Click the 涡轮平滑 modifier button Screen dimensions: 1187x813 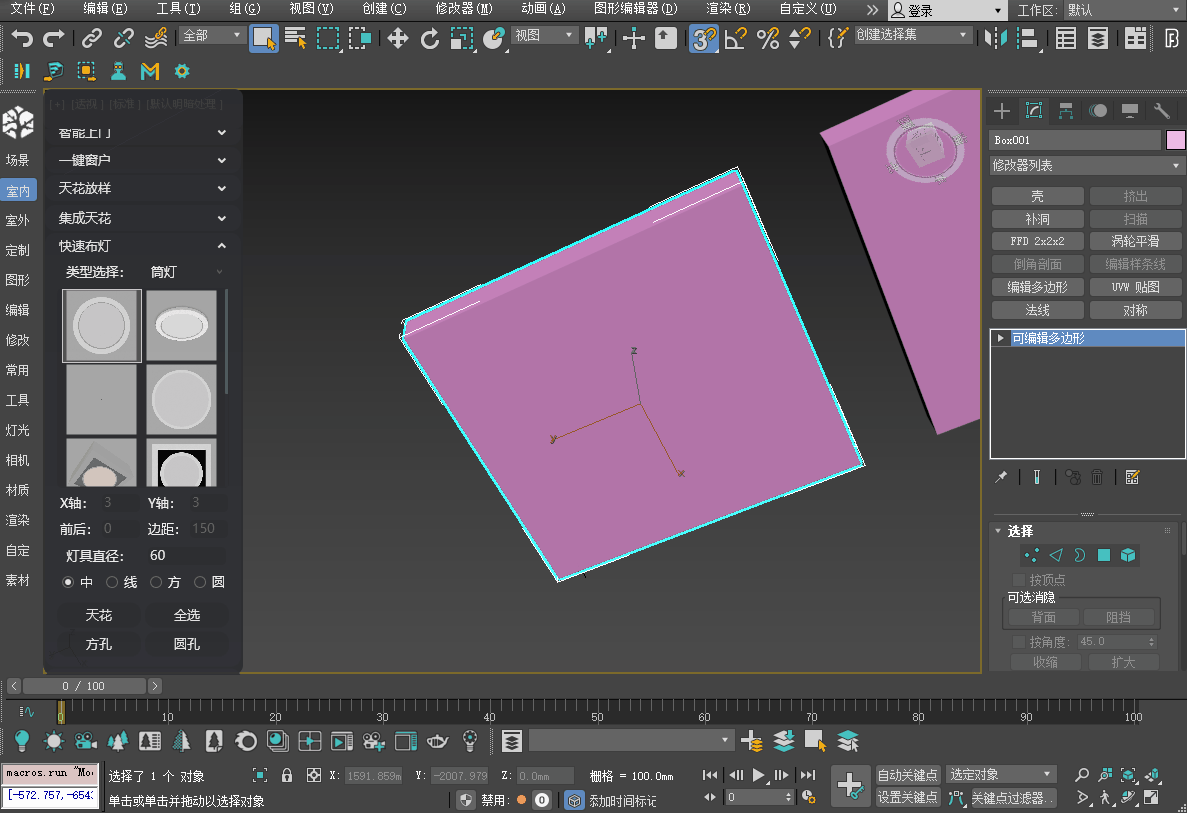(x=1135, y=241)
